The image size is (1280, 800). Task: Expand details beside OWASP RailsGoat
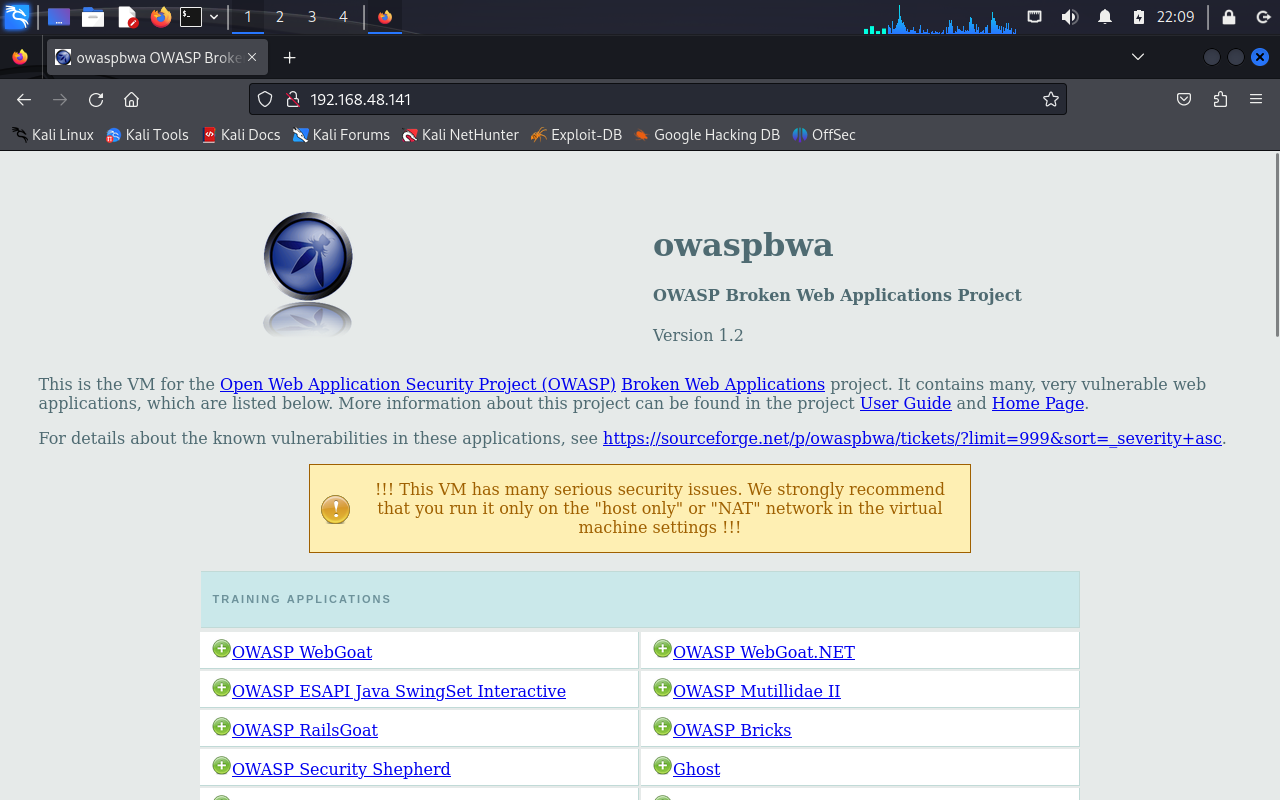[x=222, y=727]
